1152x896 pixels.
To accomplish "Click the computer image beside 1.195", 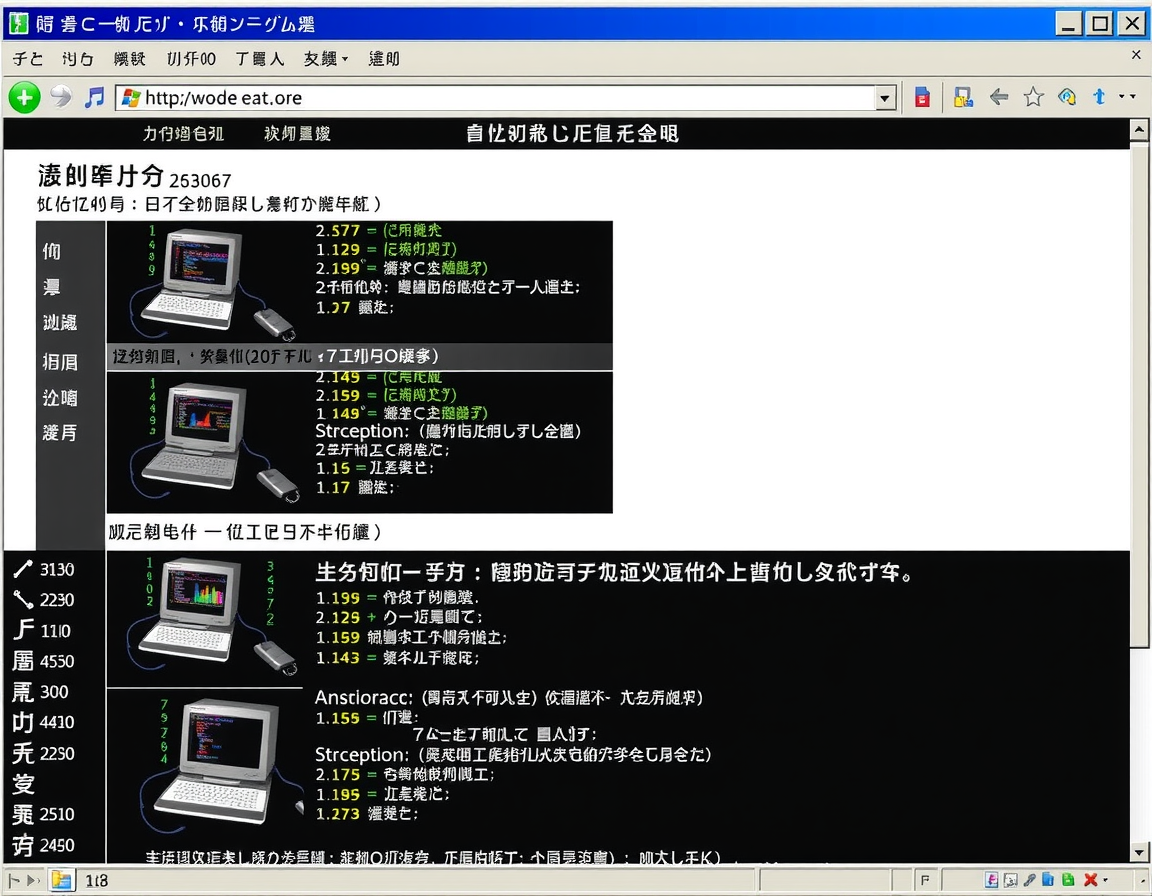I will [x=220, y=764].
